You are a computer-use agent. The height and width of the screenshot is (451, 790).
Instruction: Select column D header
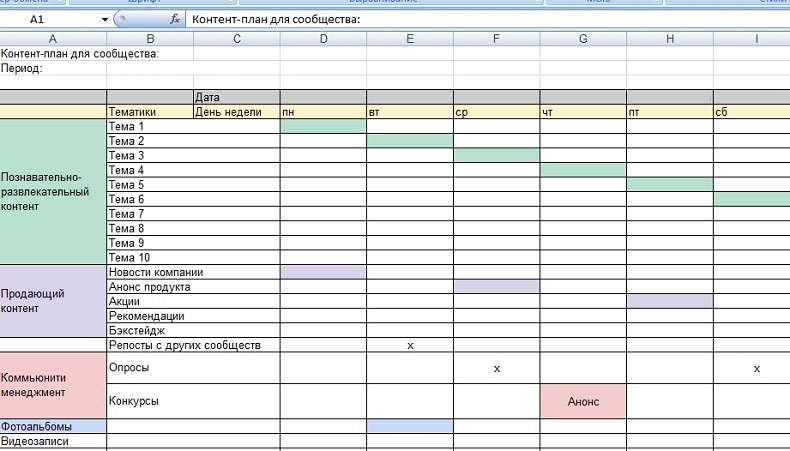coord(323,39)
